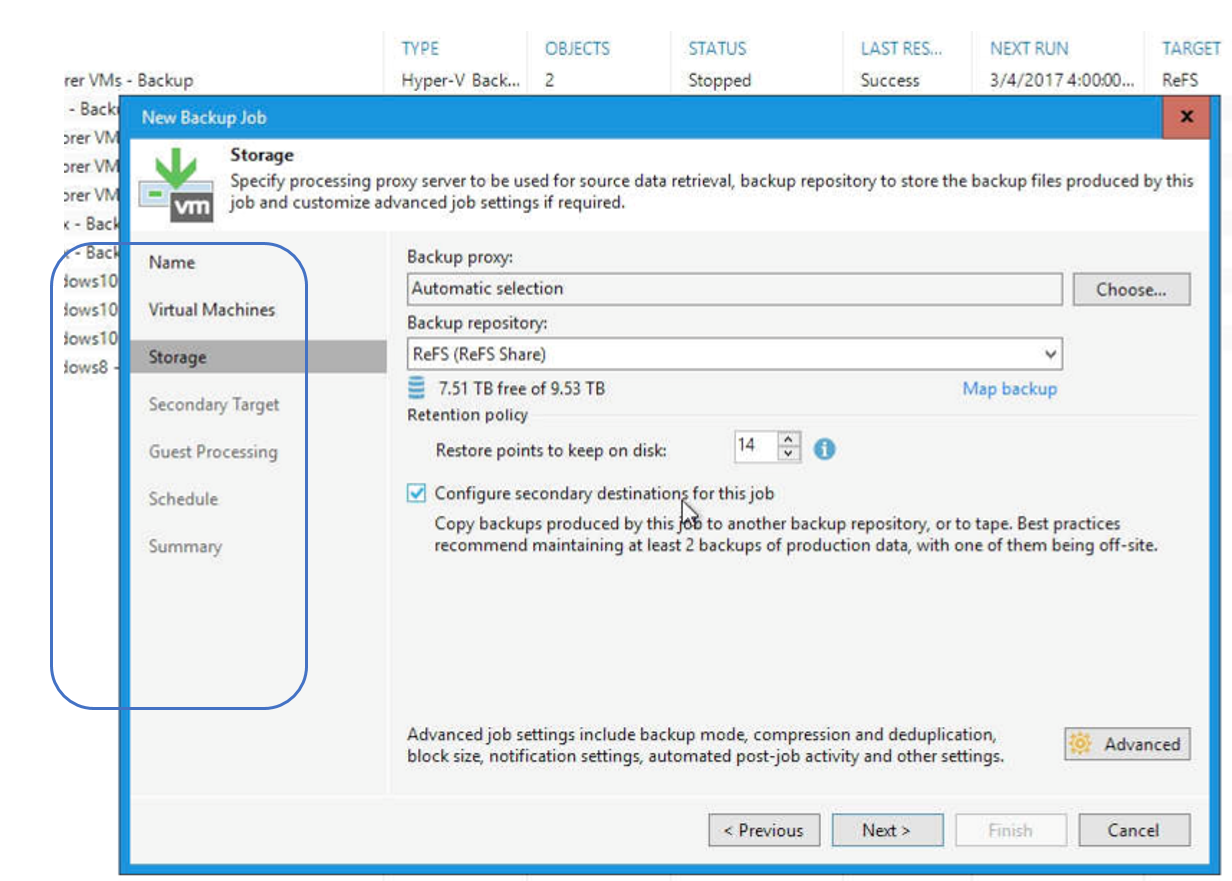
Task: Sort the job list by the STATUS column
Action: coord(717,48)
